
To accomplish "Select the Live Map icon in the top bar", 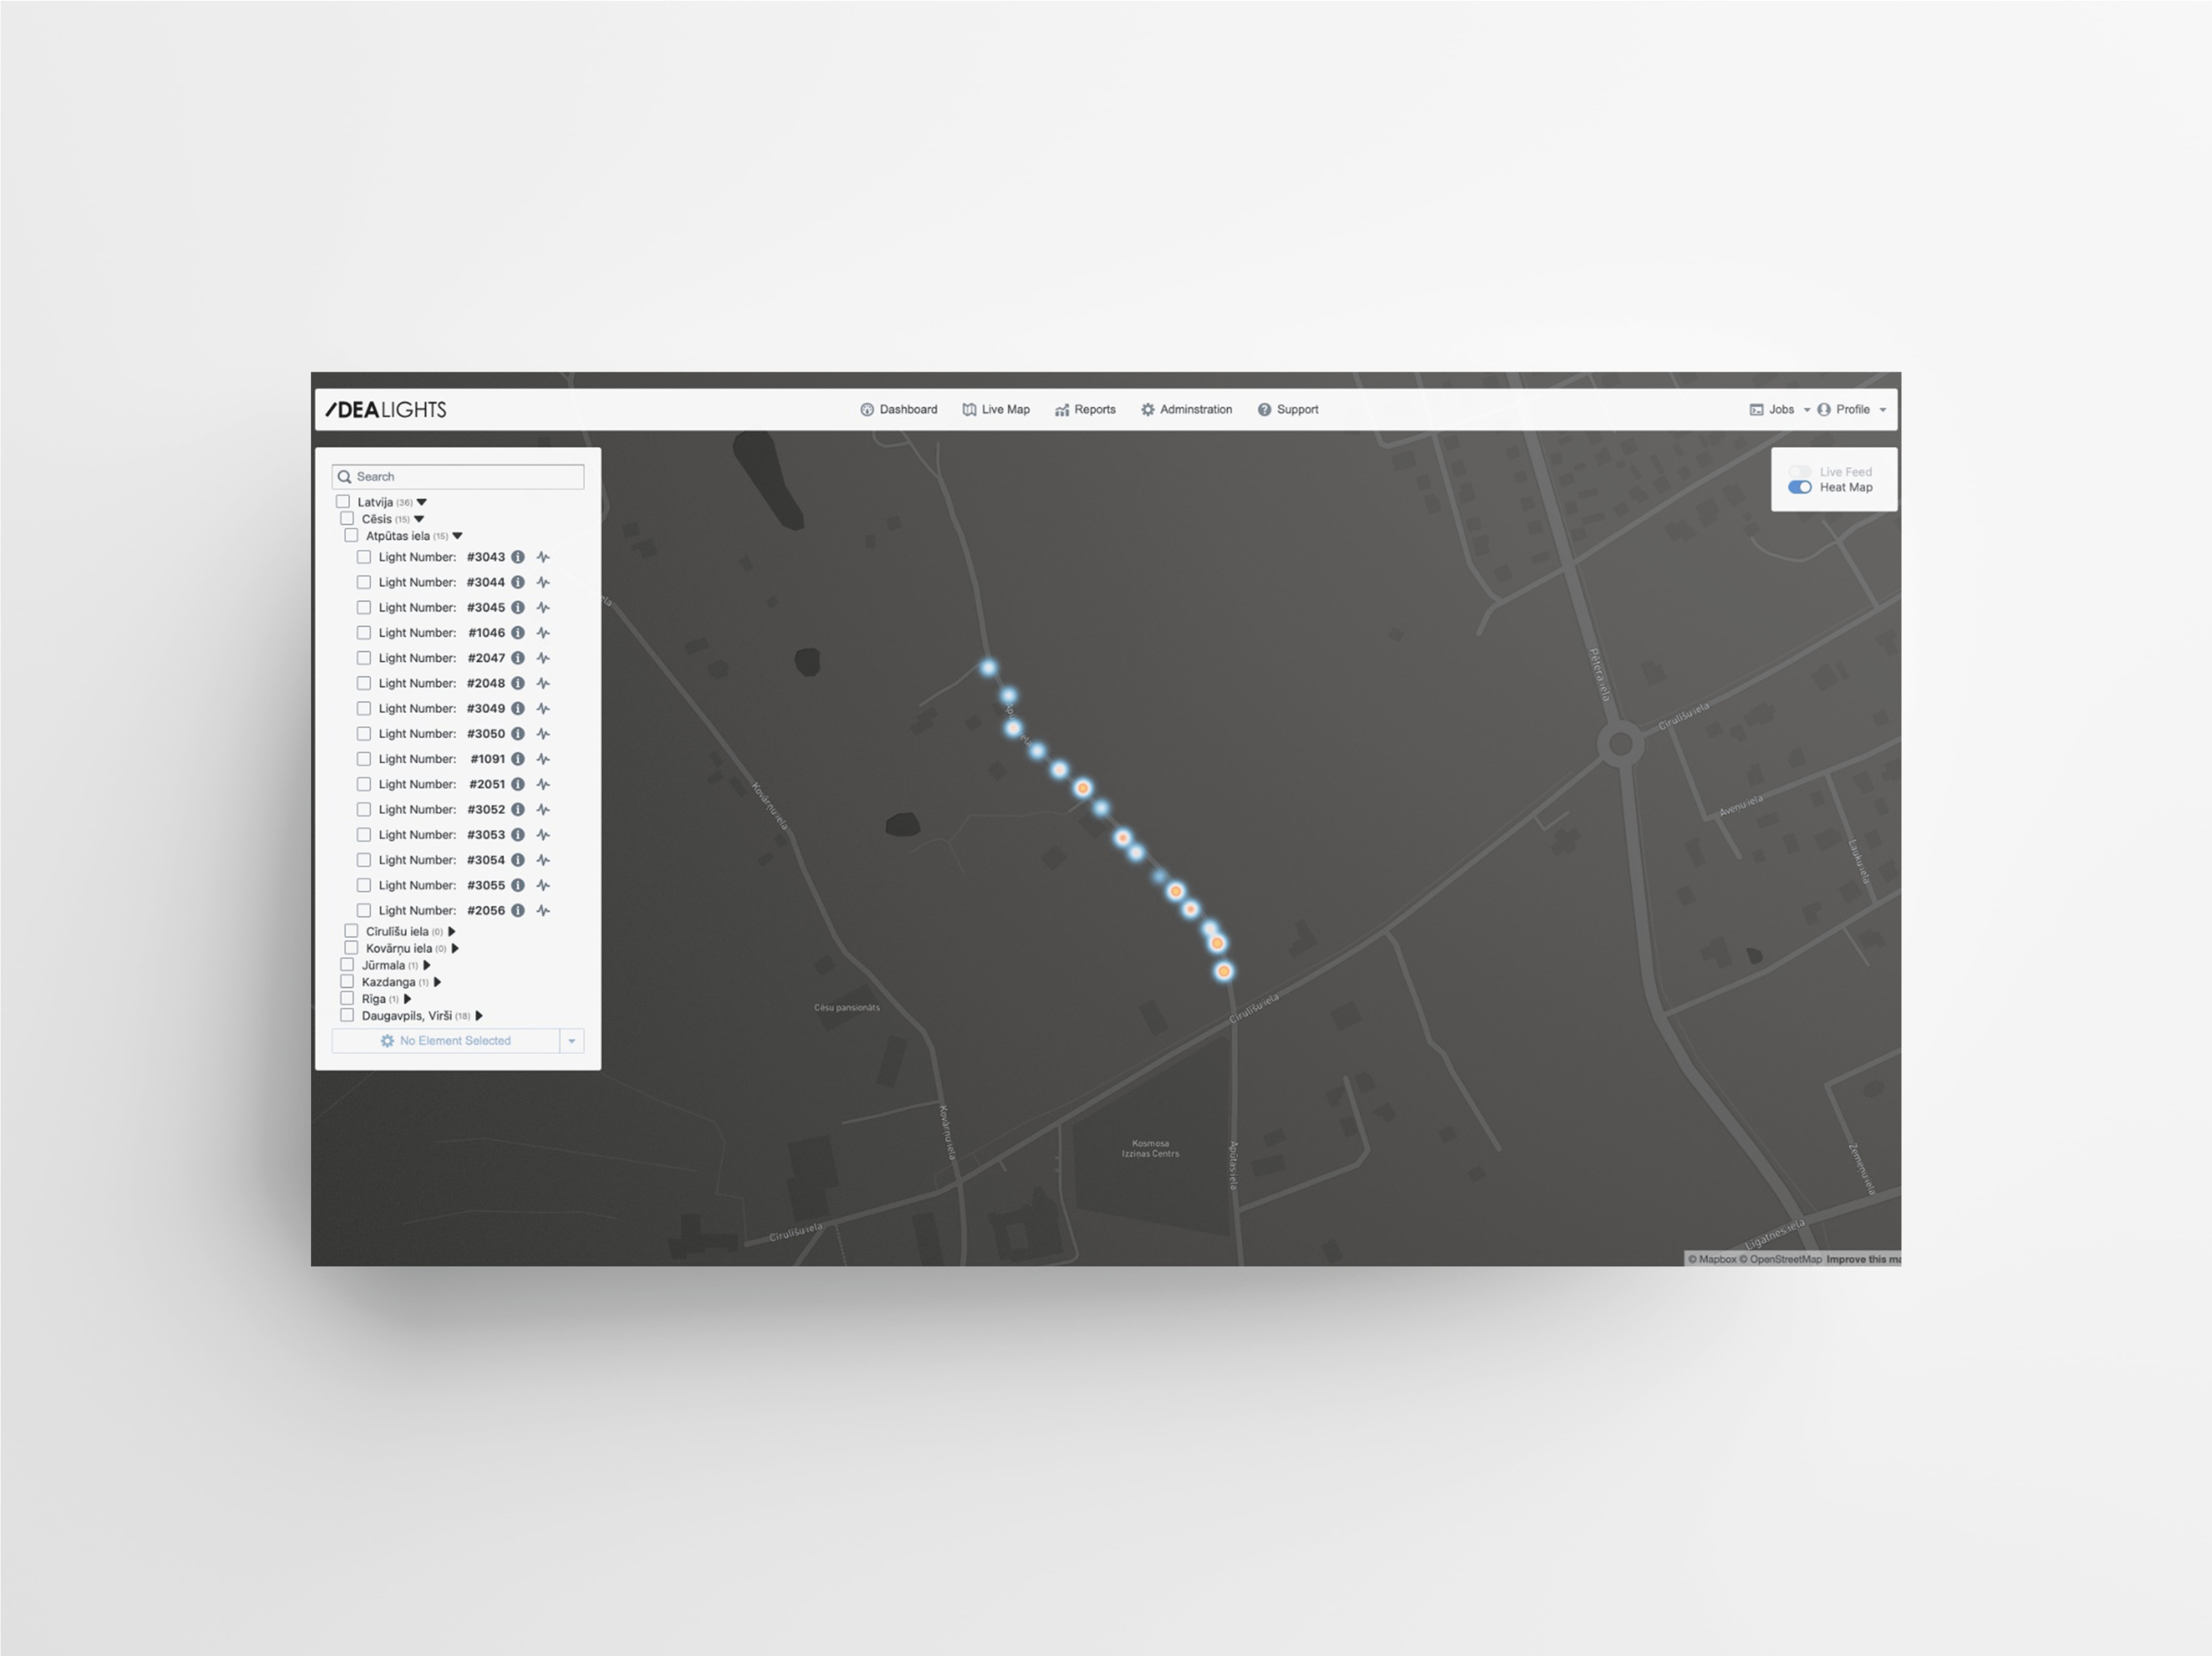I will pos(970,409).
